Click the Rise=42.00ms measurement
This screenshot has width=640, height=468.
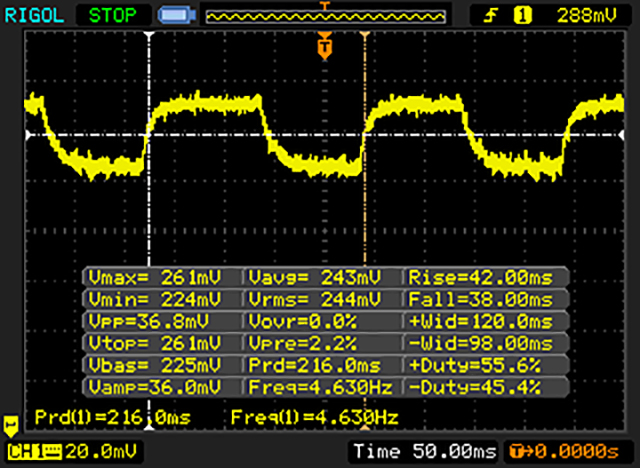(480, 278)
